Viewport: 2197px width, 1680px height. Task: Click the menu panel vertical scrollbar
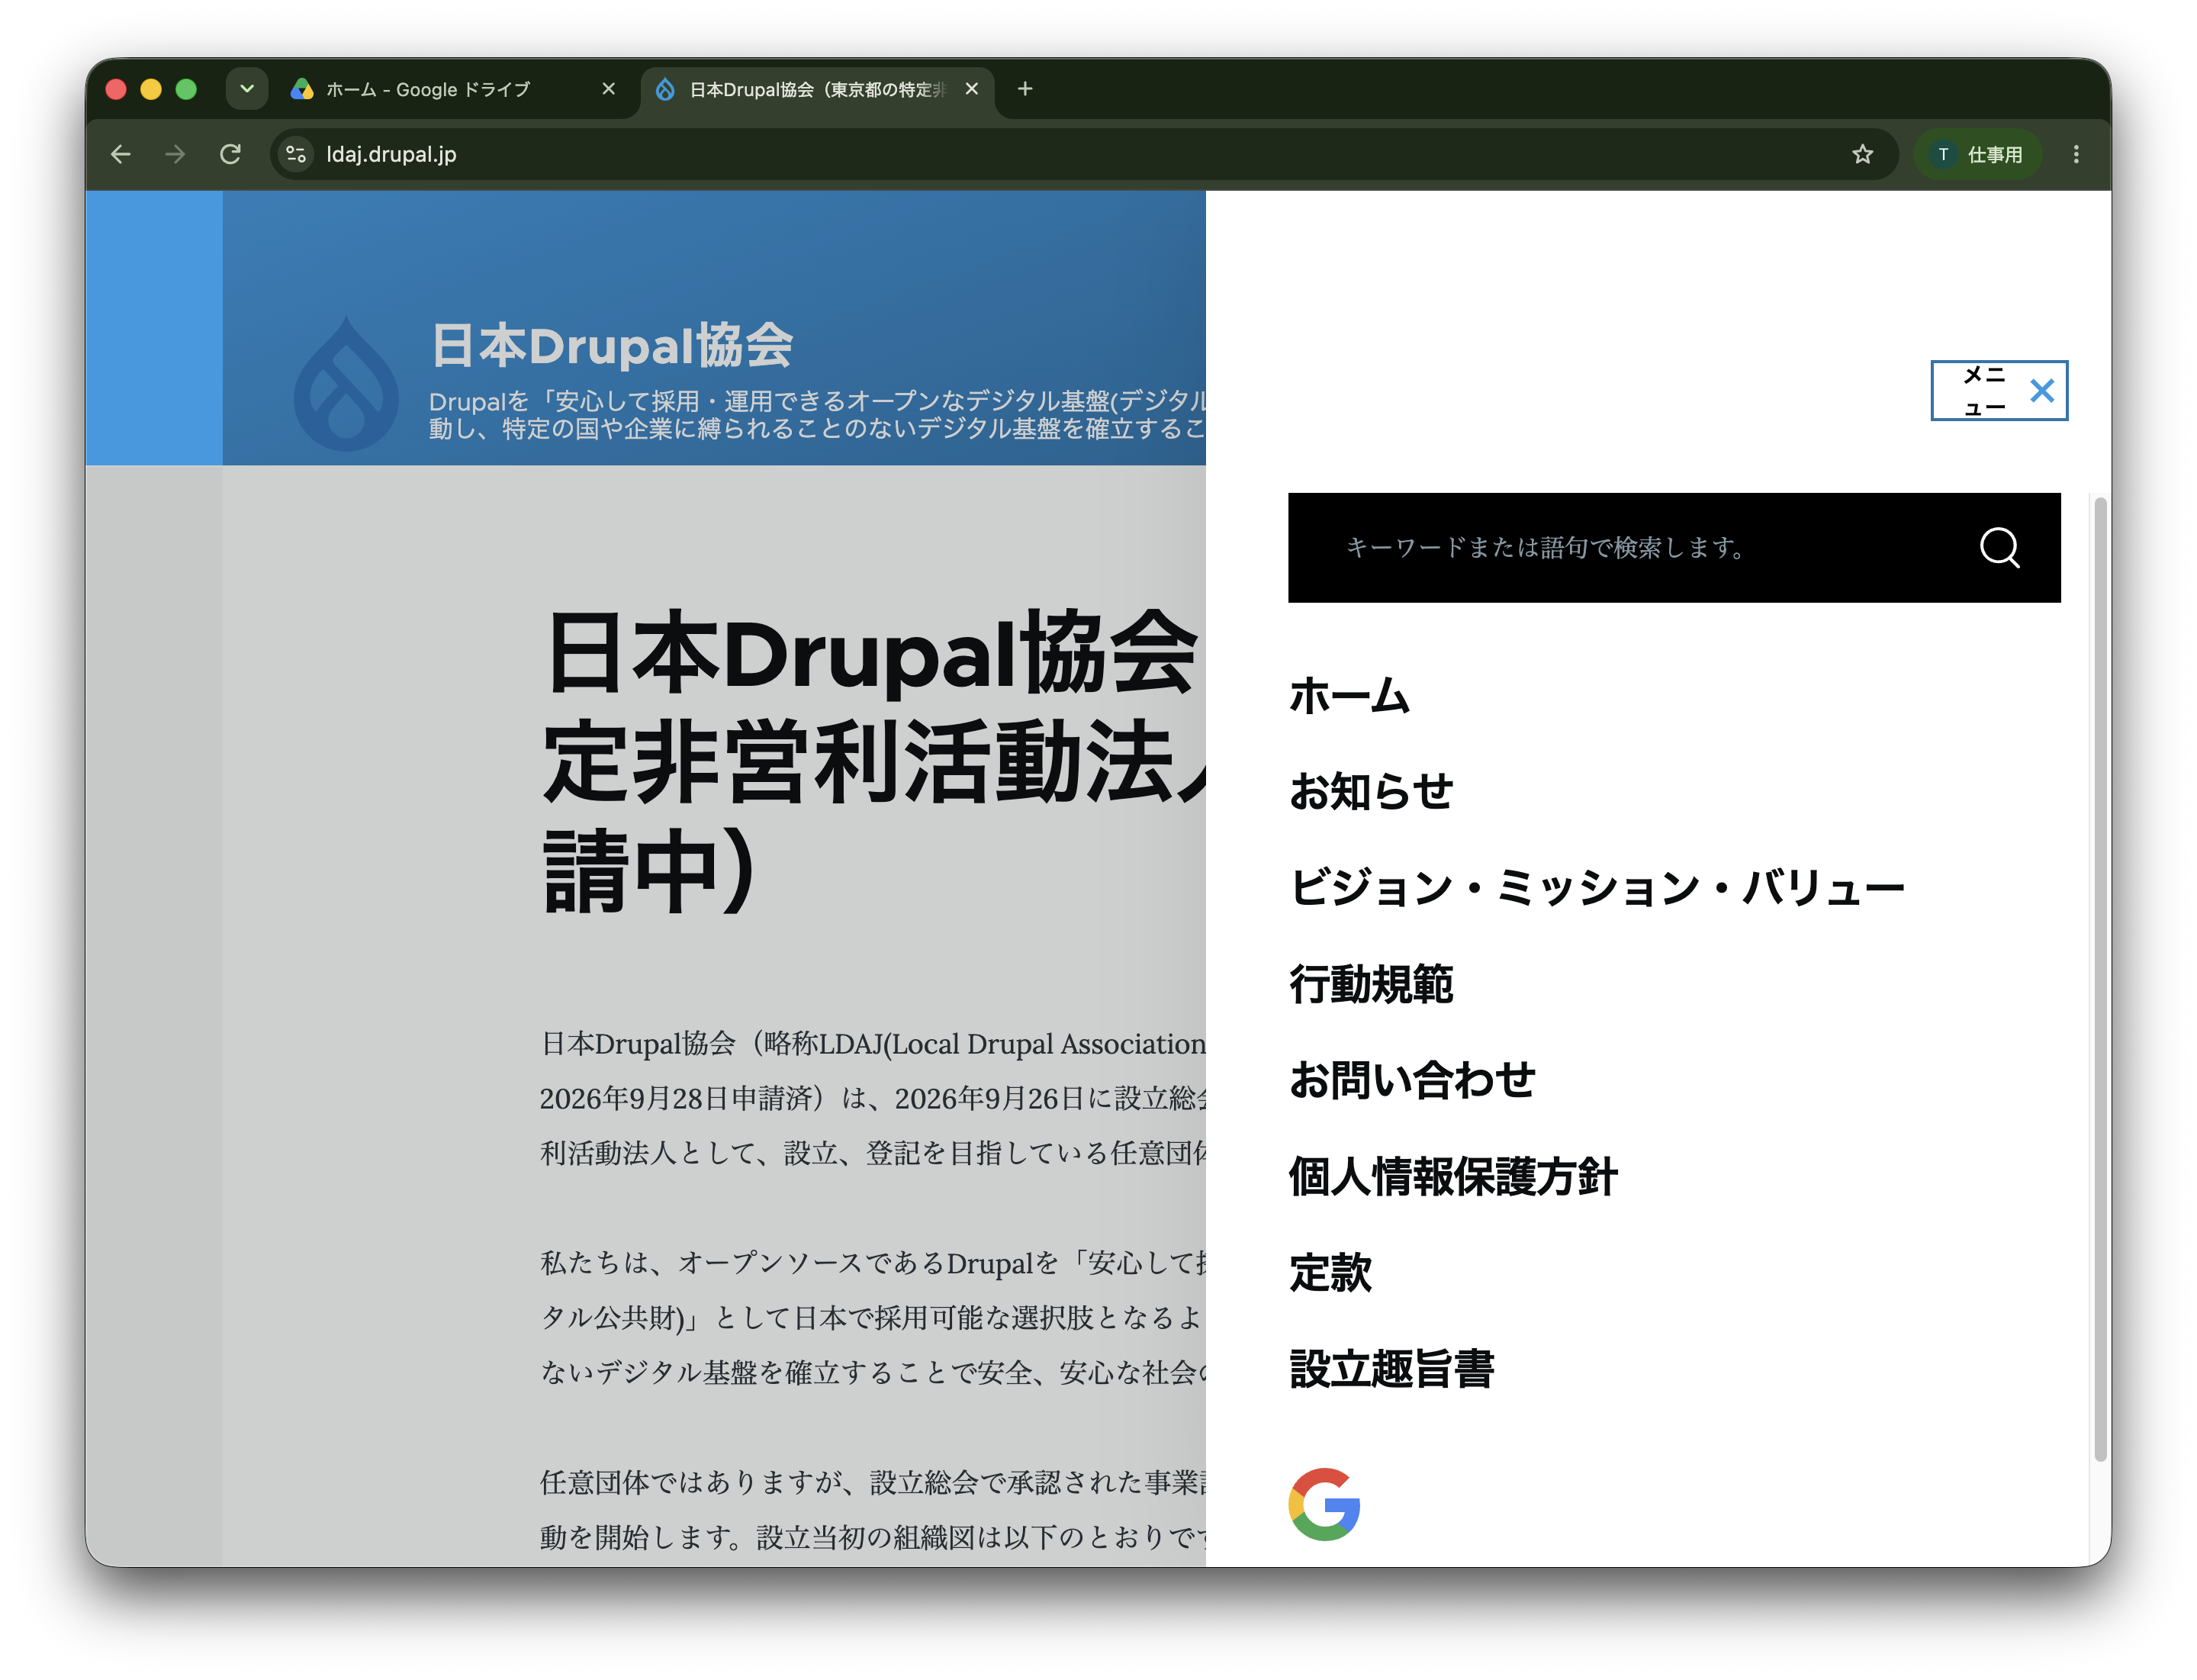click(2100, 980)
